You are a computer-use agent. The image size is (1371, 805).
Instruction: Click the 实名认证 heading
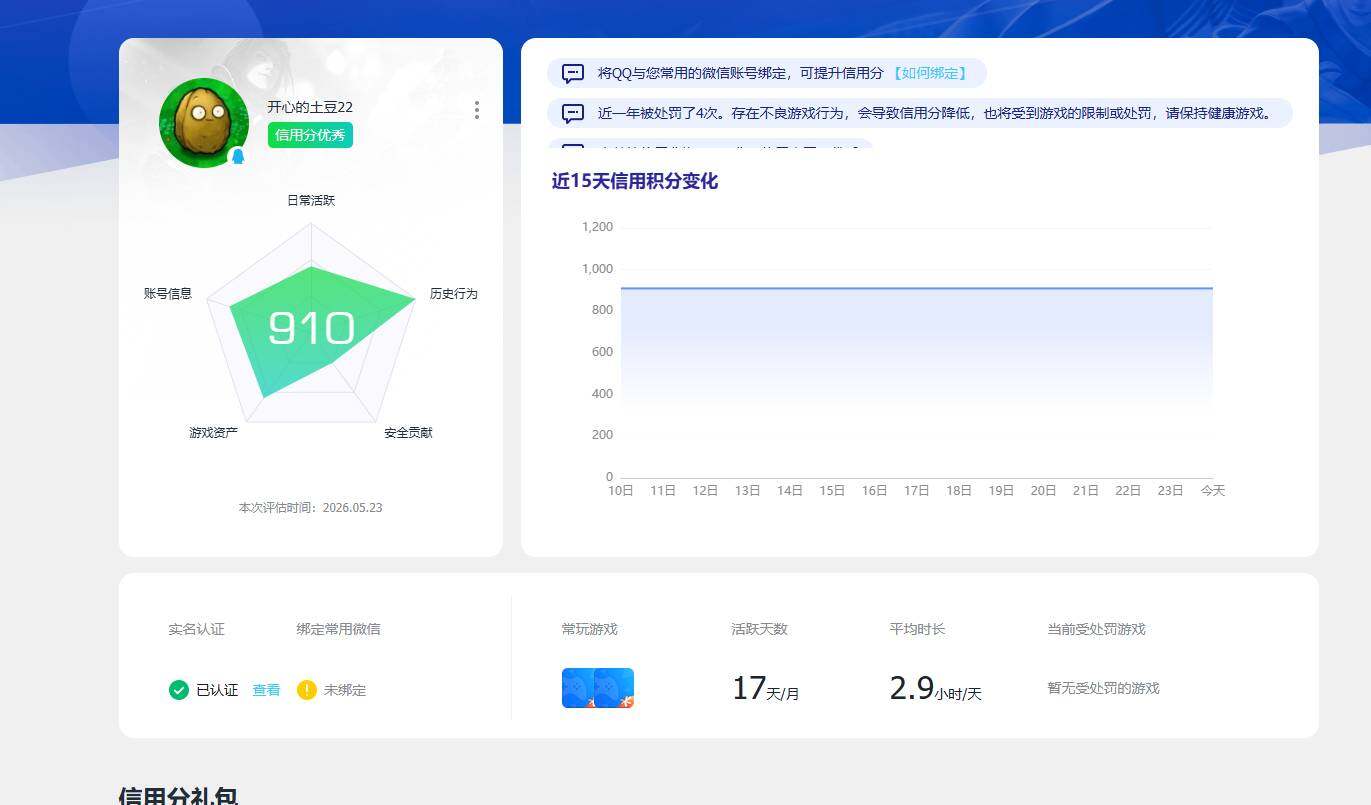197,629
